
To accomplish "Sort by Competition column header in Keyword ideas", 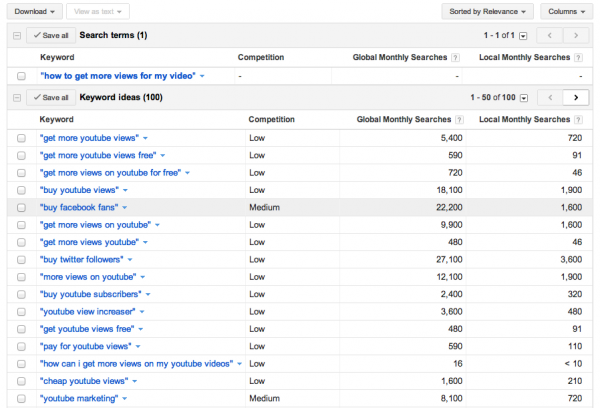I will pyautogui.click(x=272, y=118).
